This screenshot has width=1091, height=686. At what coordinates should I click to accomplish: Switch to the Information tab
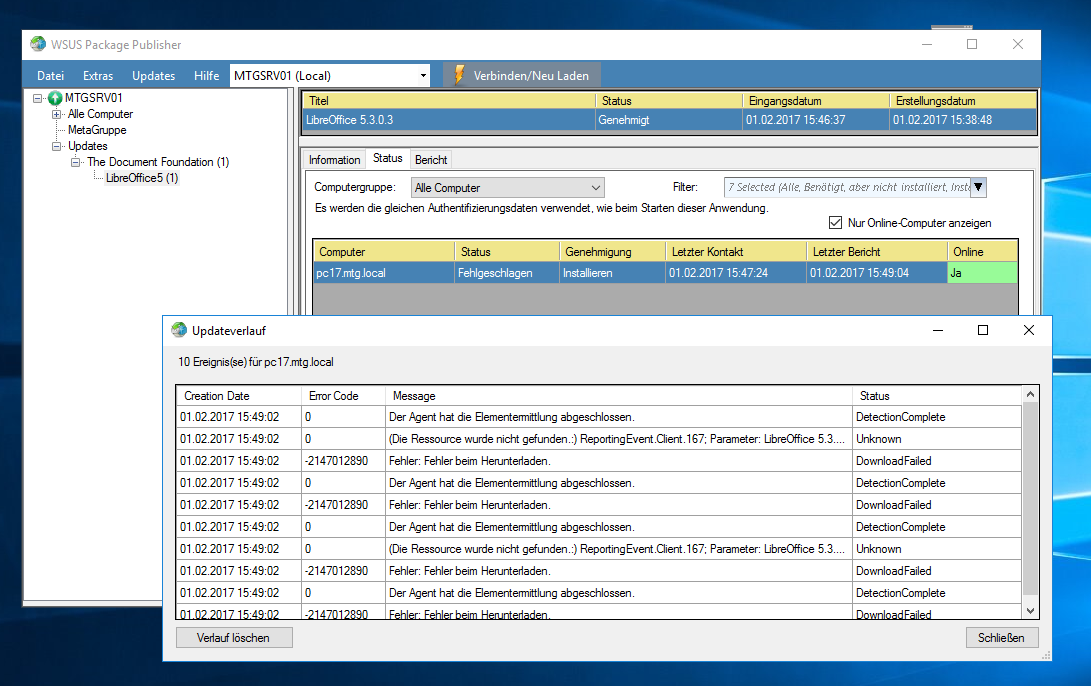335,159
